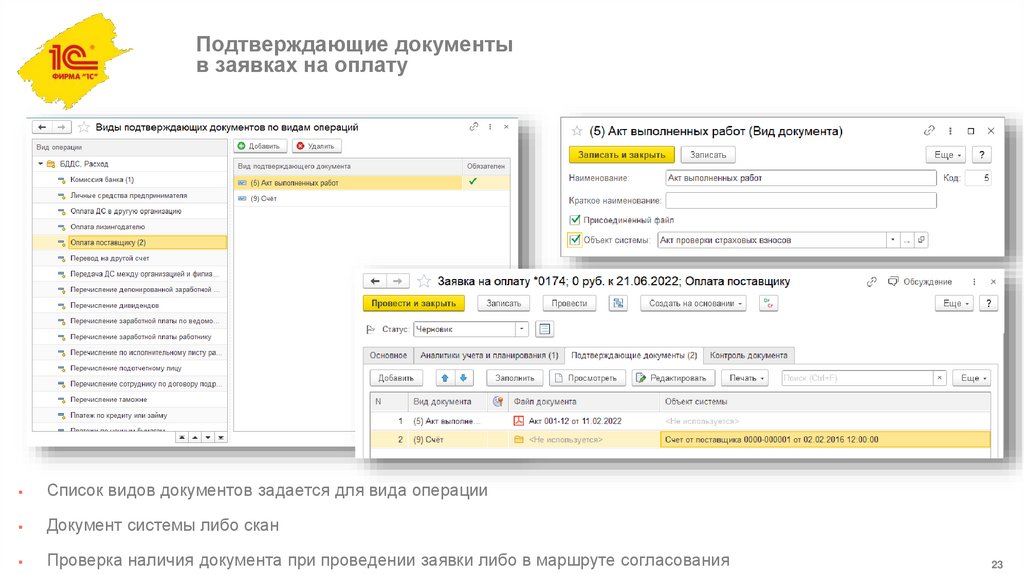Click the Обязателен column header
This screenshot has width=1024, height=574.
[x=486, y=166]
